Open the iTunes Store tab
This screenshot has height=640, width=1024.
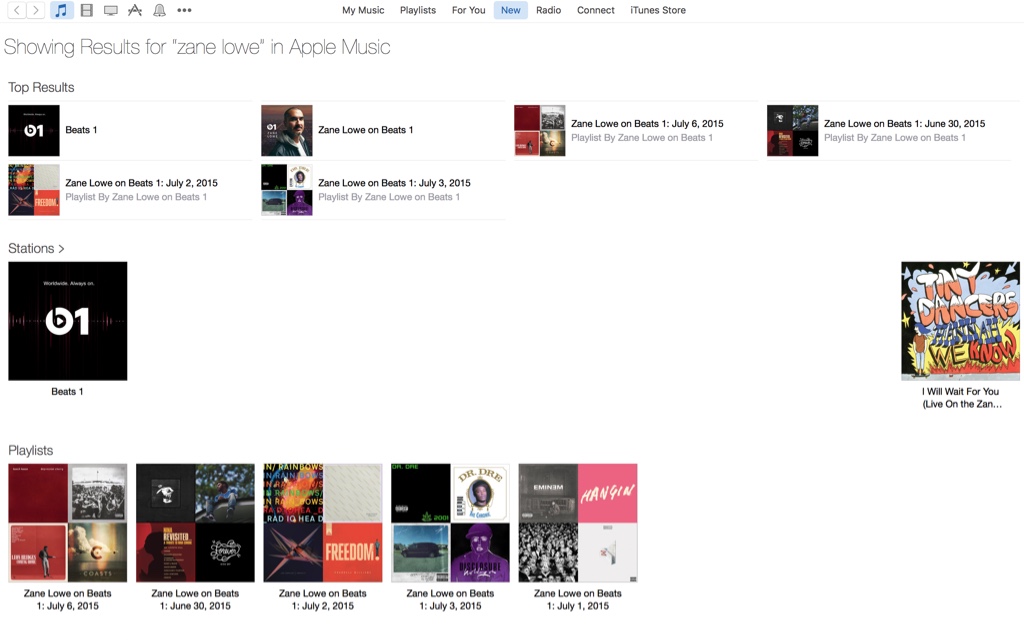click(658, 10)
